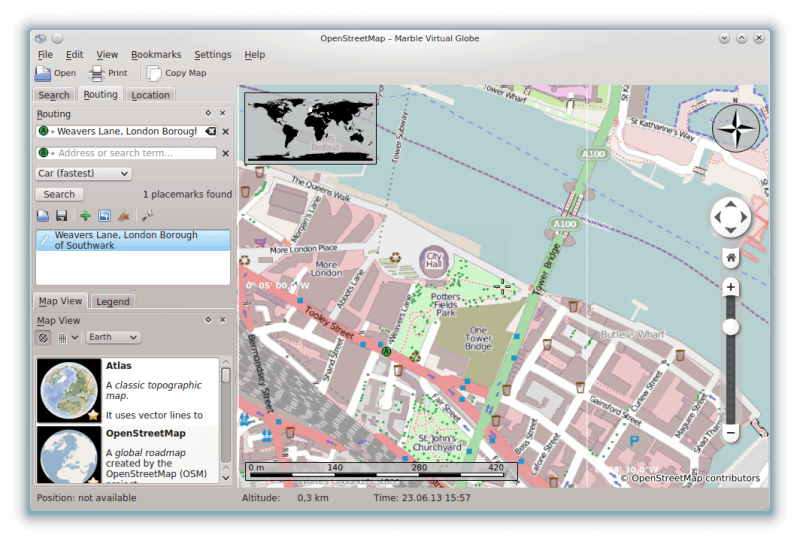Click the Tooley Street label on map
The height and width of the screenshot is (541, 800).
point(329,323)
